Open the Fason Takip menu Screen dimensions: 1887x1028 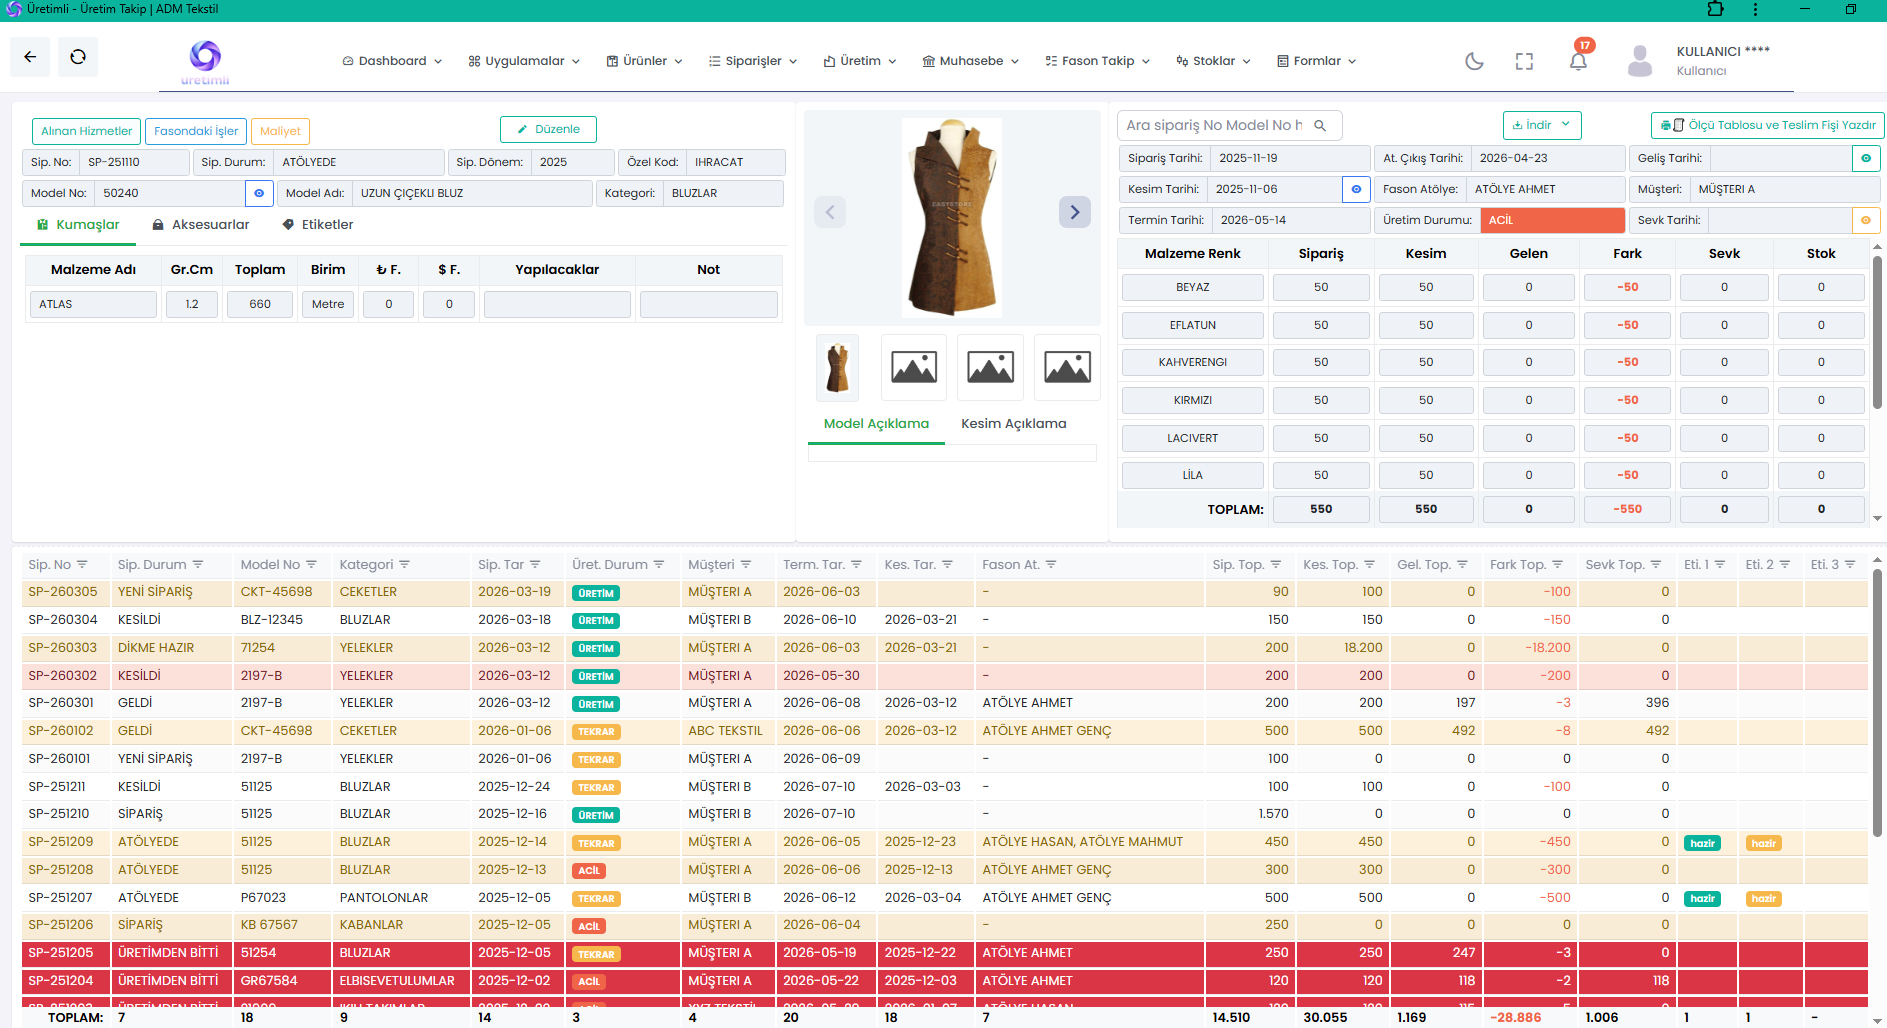1097,61
